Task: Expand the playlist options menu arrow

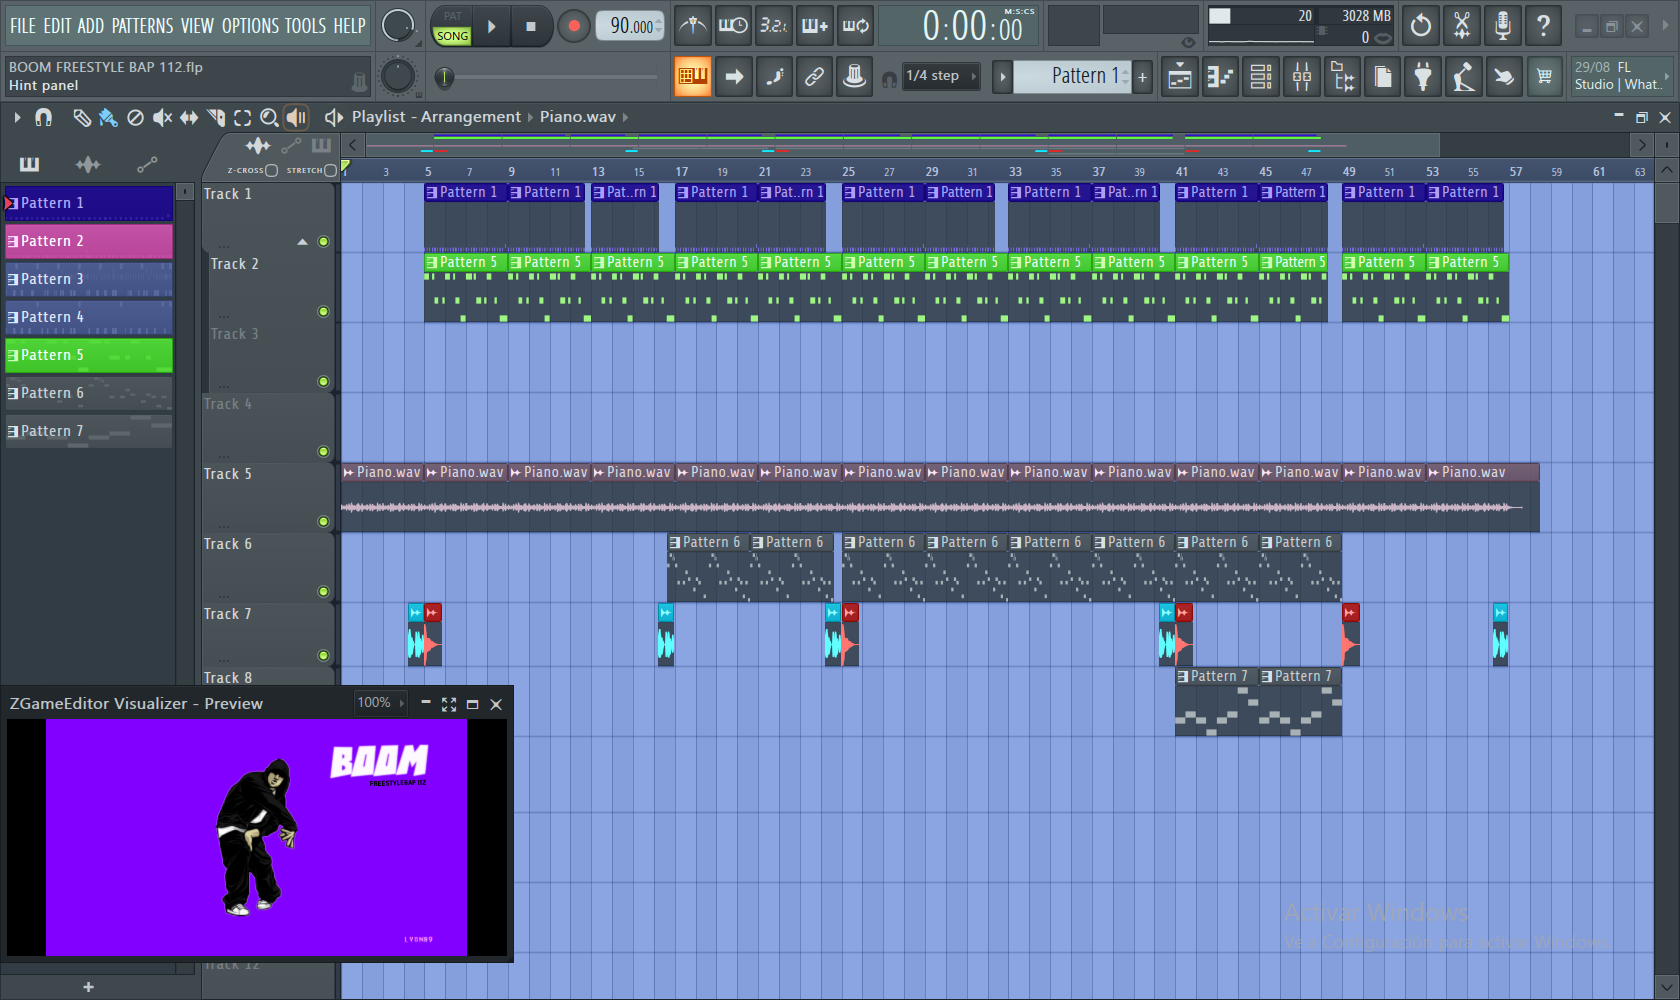Action: (x=17, y=118)
